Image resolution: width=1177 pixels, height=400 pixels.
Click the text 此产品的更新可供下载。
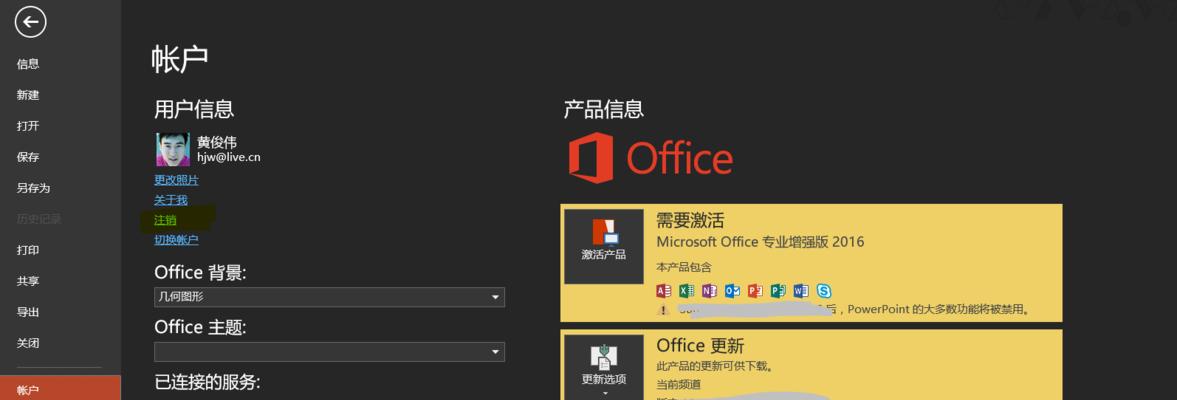tap(715, 367)
